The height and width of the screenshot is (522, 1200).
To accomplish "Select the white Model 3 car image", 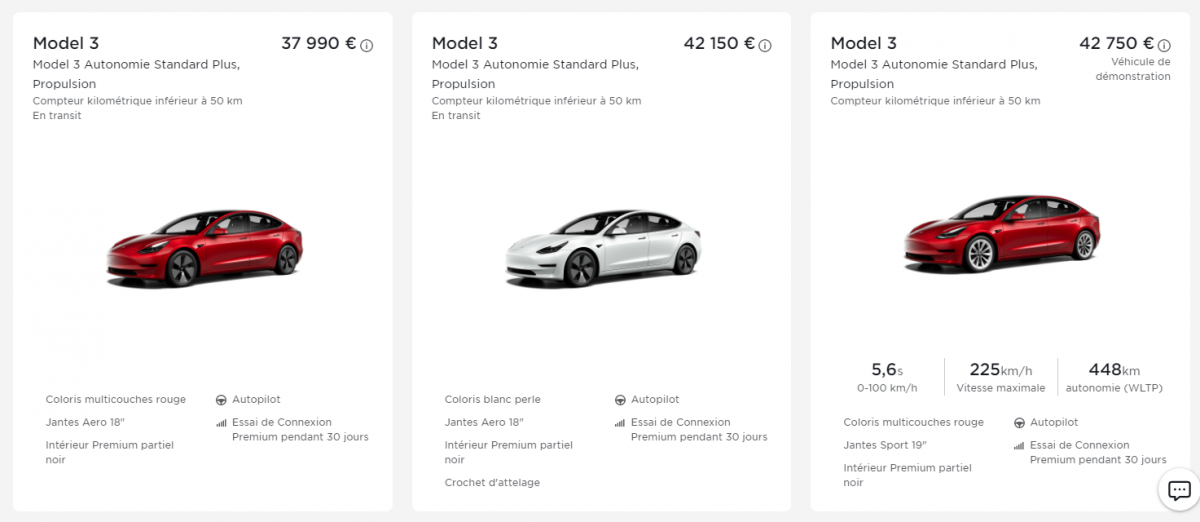I will coord(602,248).
